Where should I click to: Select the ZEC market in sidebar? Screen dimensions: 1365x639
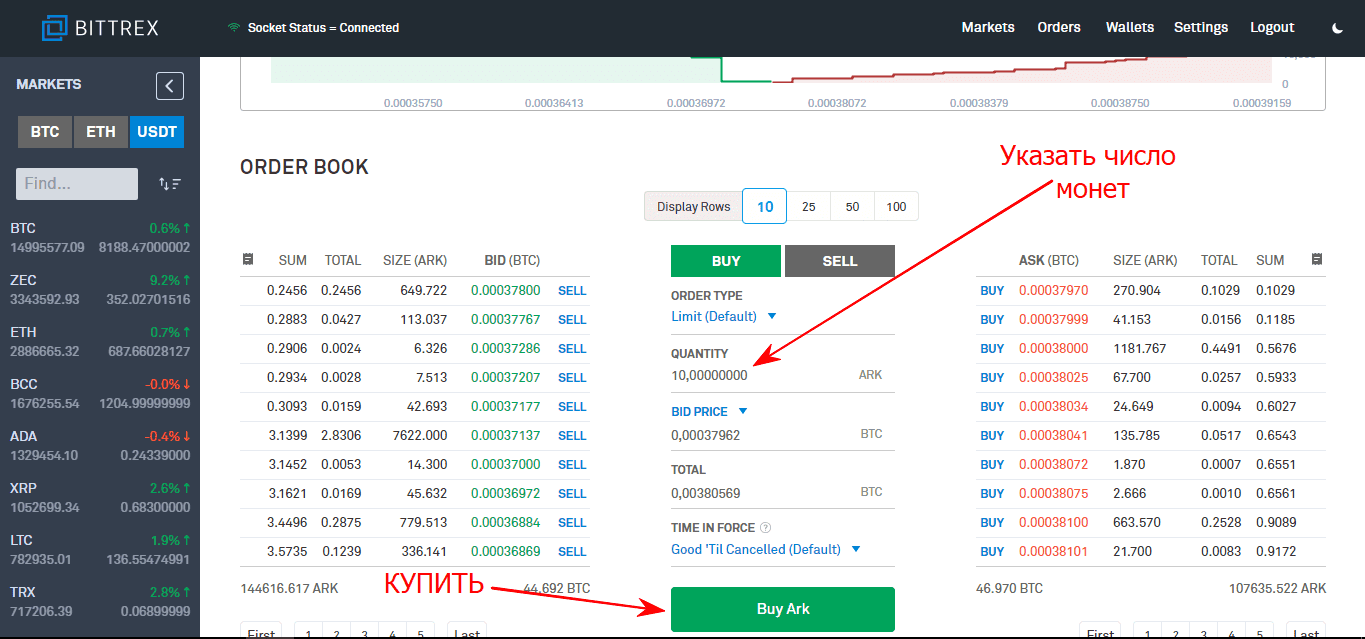(x=100, y=289)
